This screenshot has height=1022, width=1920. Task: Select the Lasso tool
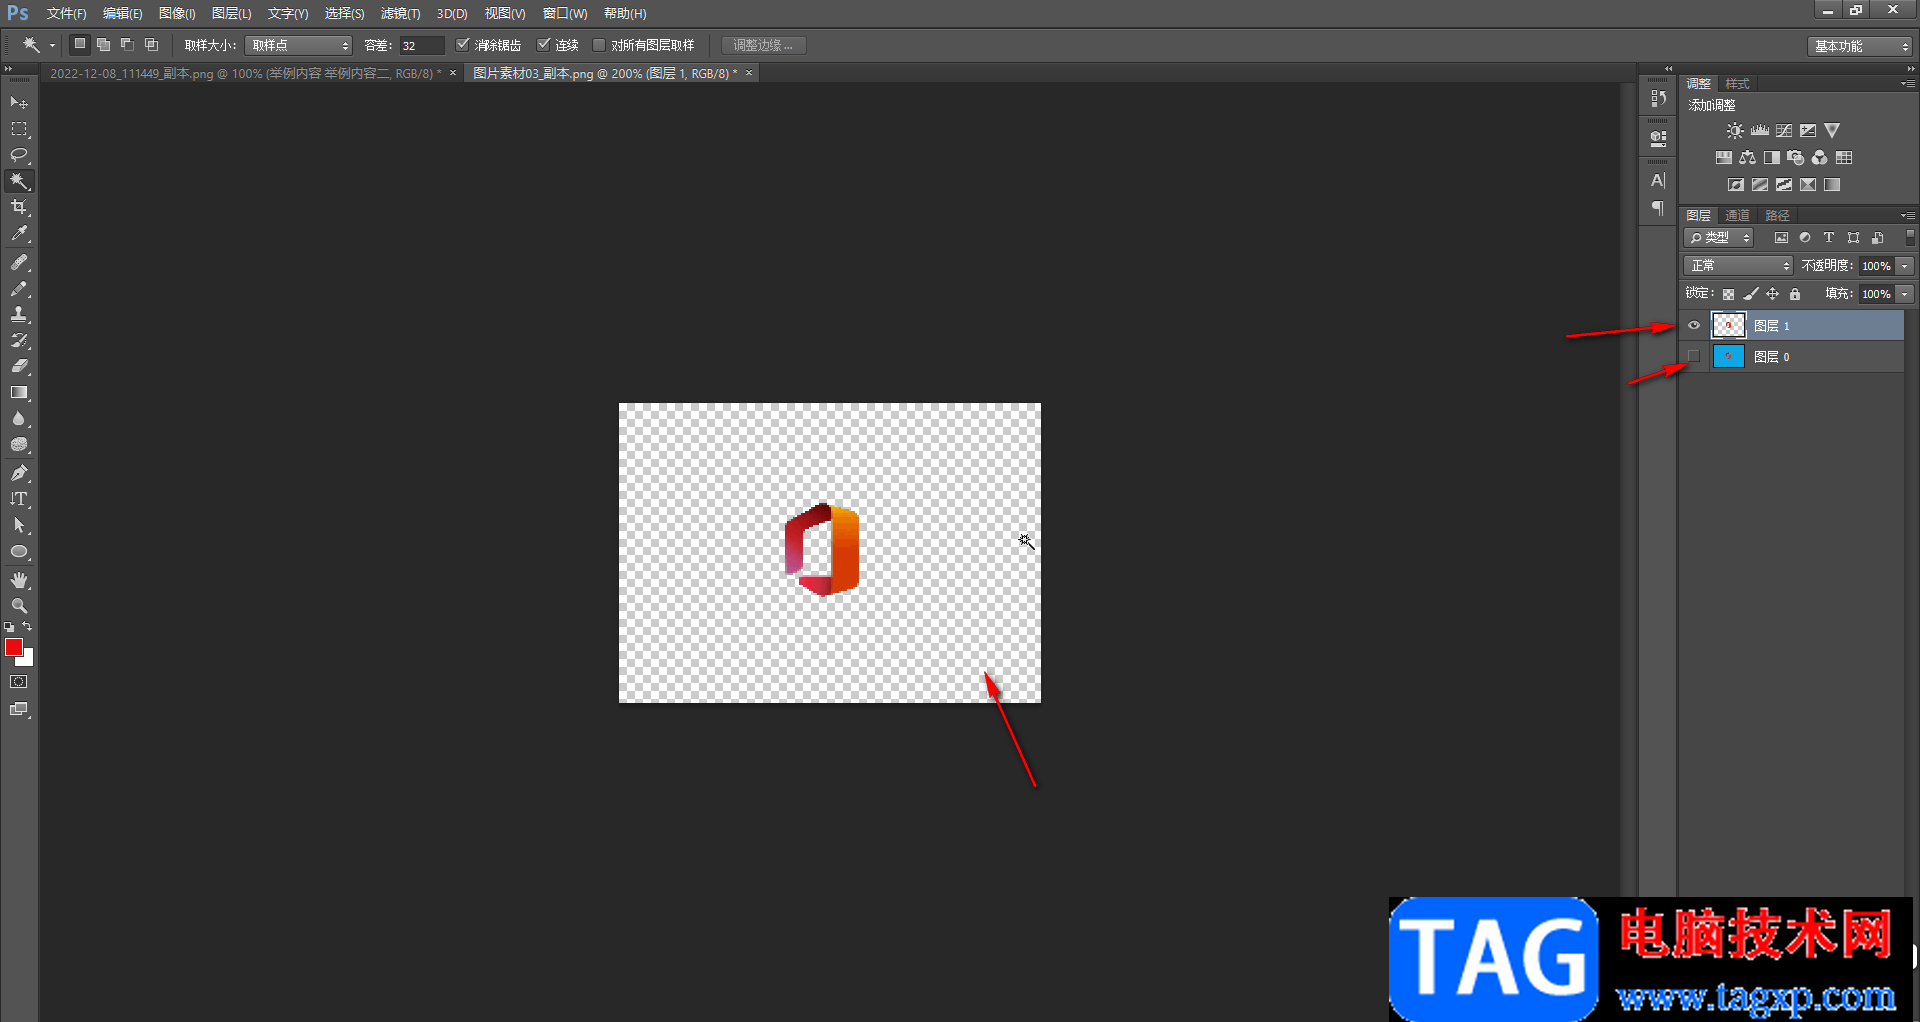coord(19,155)
